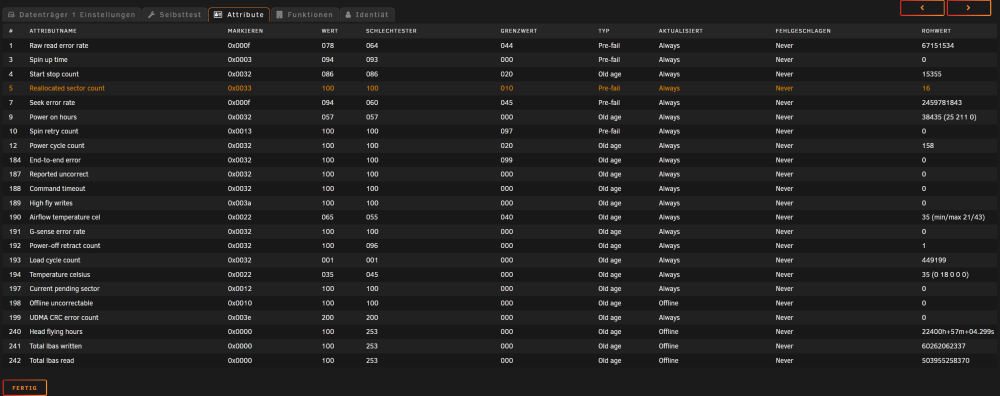The width and height of the screenshot is (1000, 396).
Task: Click threshold 099 in End-to-end error row
Action: (x=507, y=160)
